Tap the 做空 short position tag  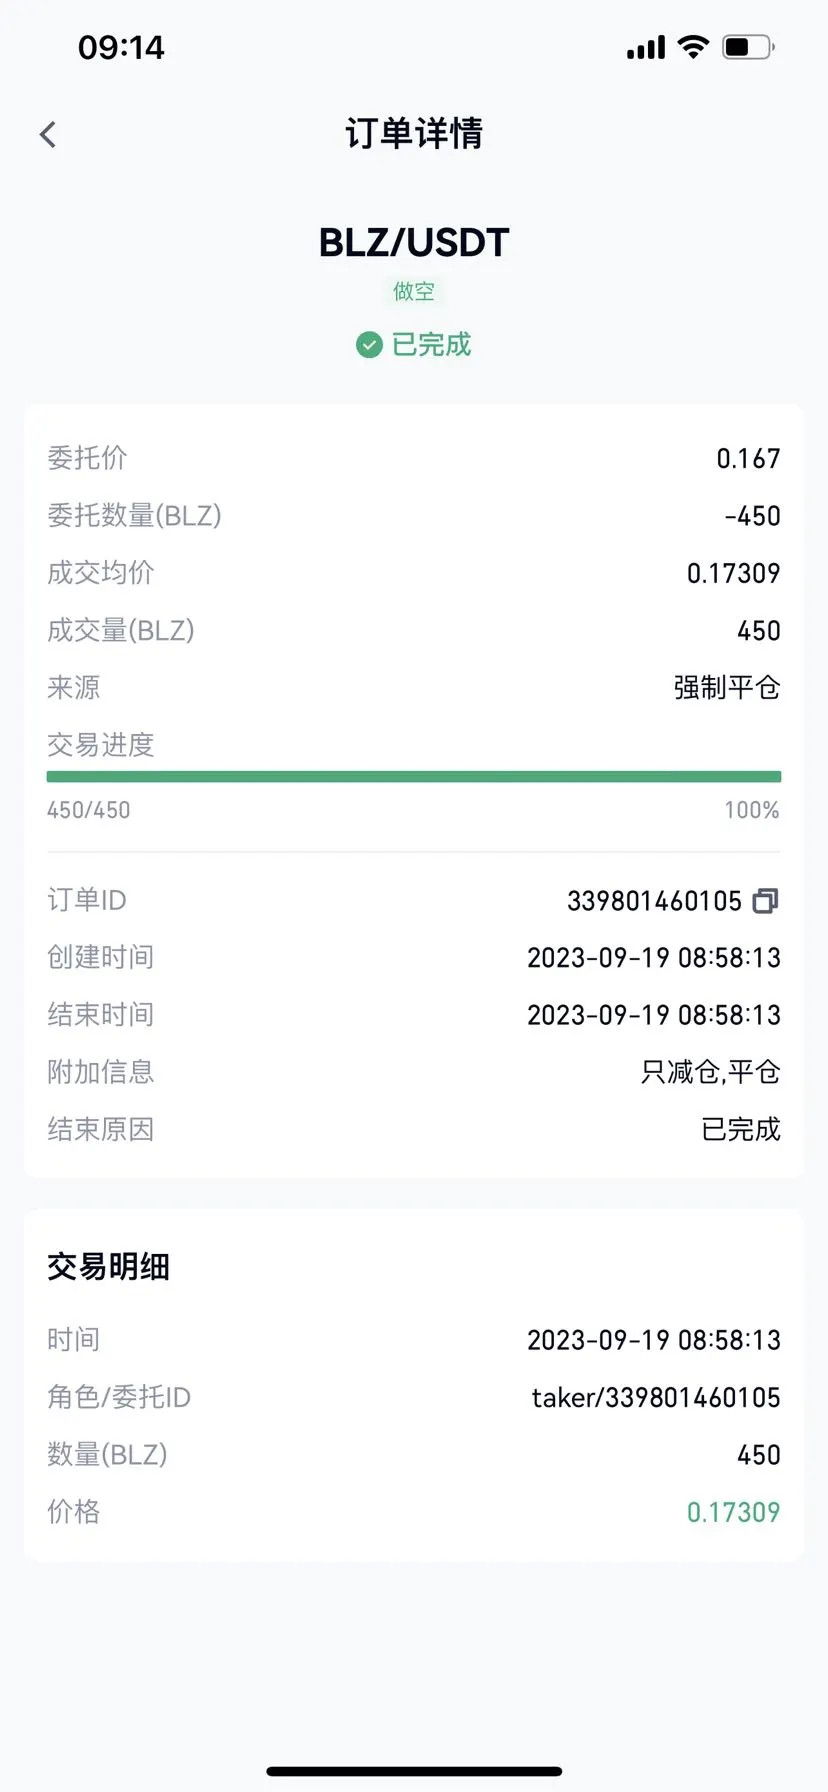point(414,291)
